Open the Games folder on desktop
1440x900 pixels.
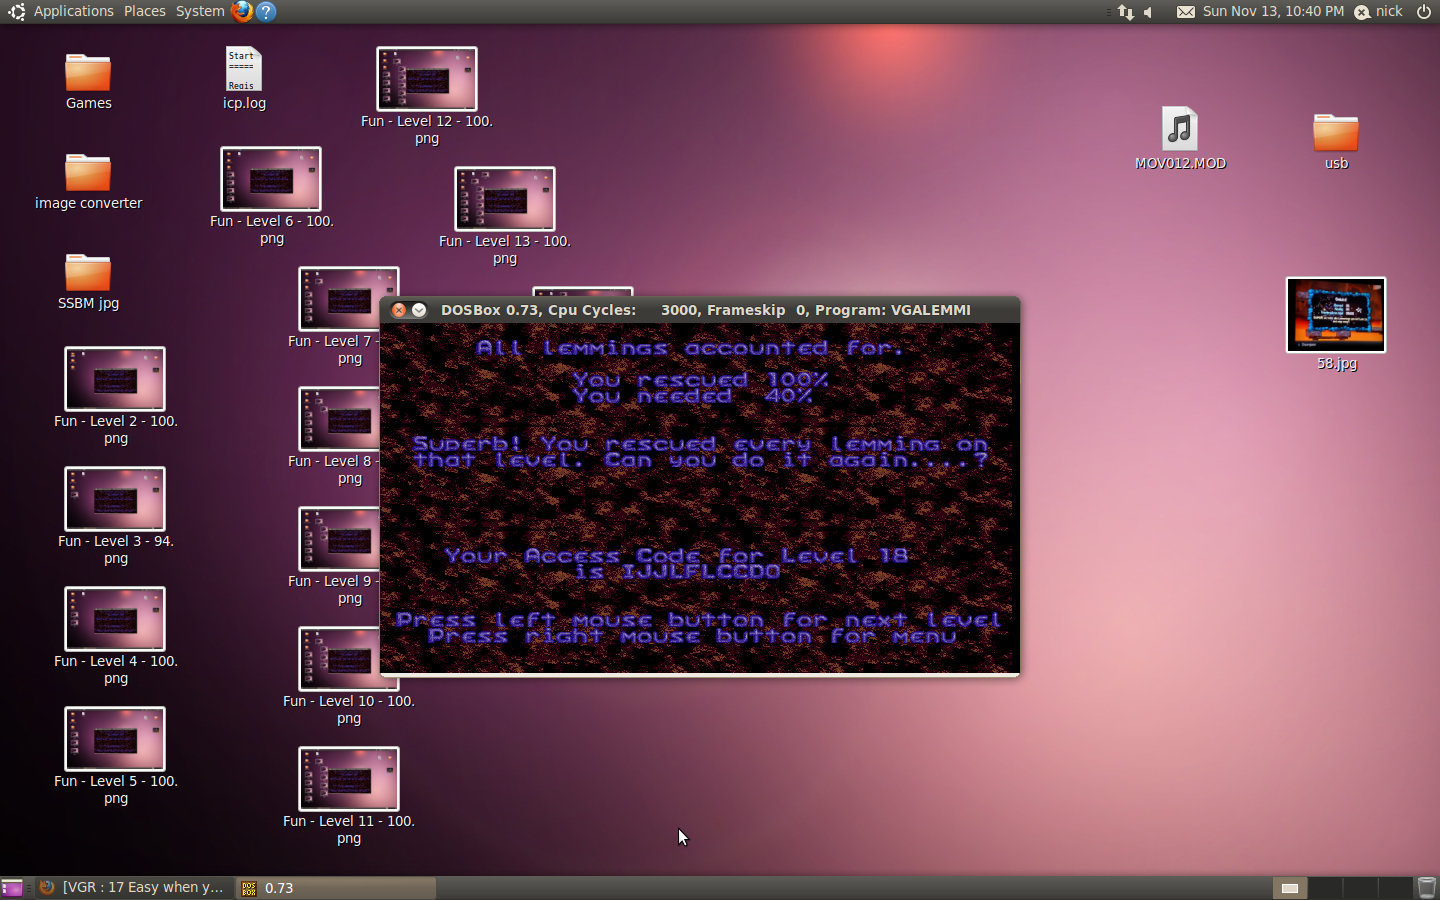(88, 74)
